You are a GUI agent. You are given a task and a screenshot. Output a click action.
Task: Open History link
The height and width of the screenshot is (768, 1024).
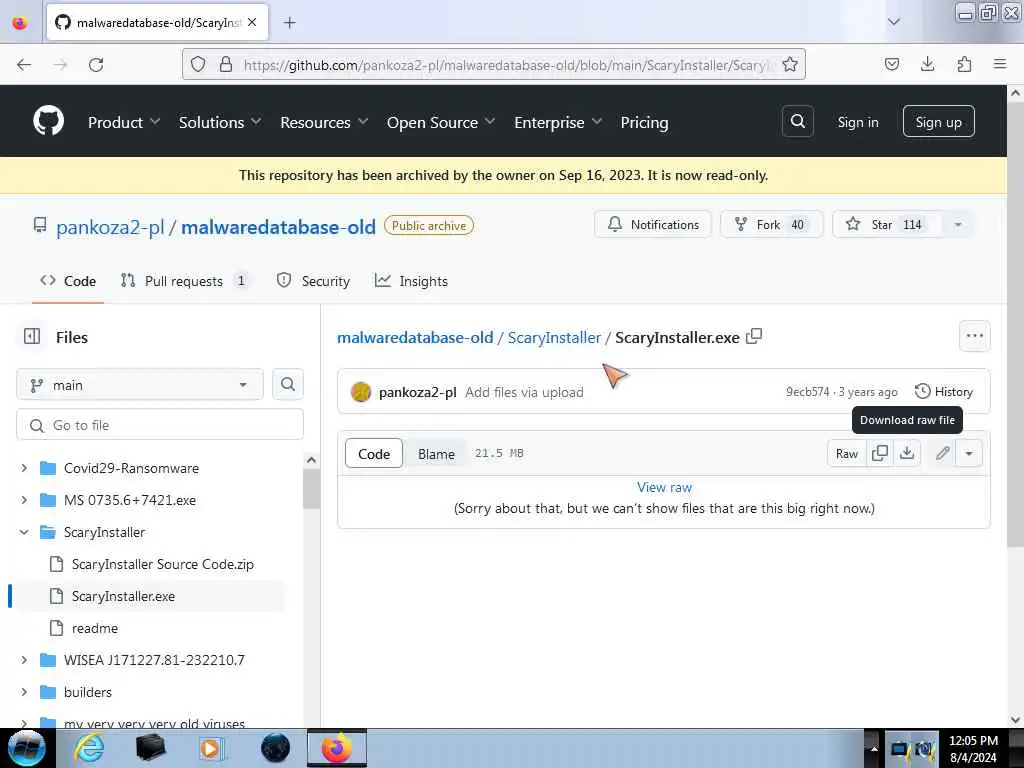click(x=944, y=391)
